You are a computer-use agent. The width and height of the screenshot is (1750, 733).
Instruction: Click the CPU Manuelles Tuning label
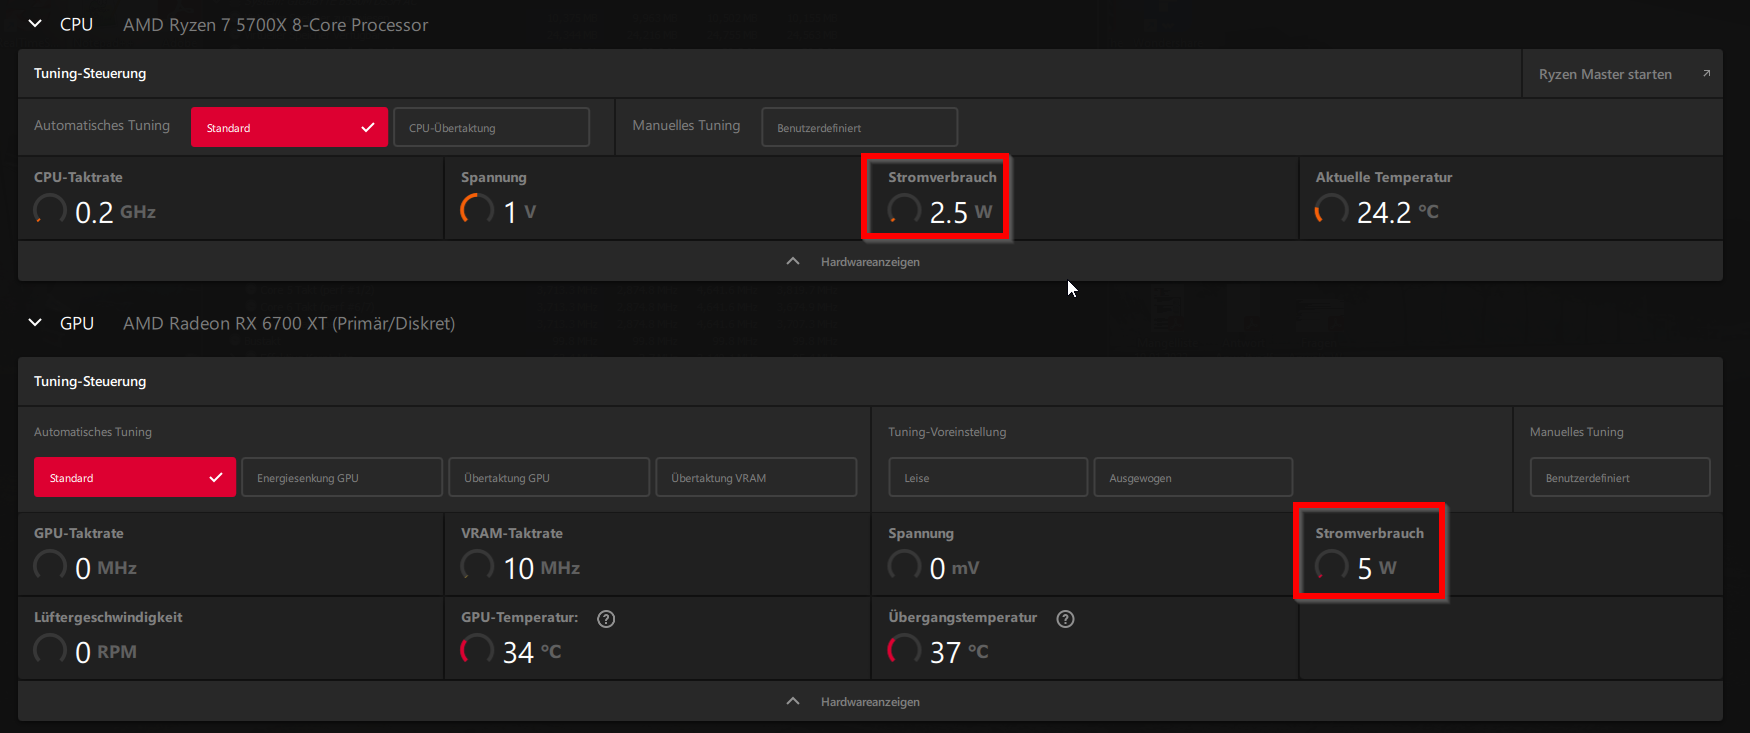point(686,125)
